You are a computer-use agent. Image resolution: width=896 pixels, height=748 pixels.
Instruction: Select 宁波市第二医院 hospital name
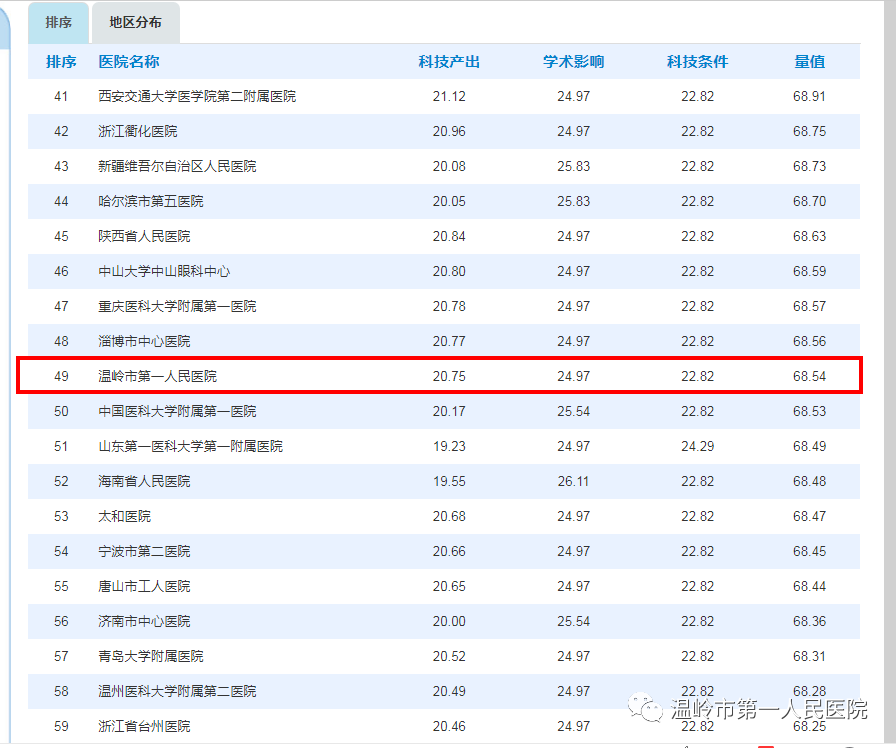coord(144,551)
